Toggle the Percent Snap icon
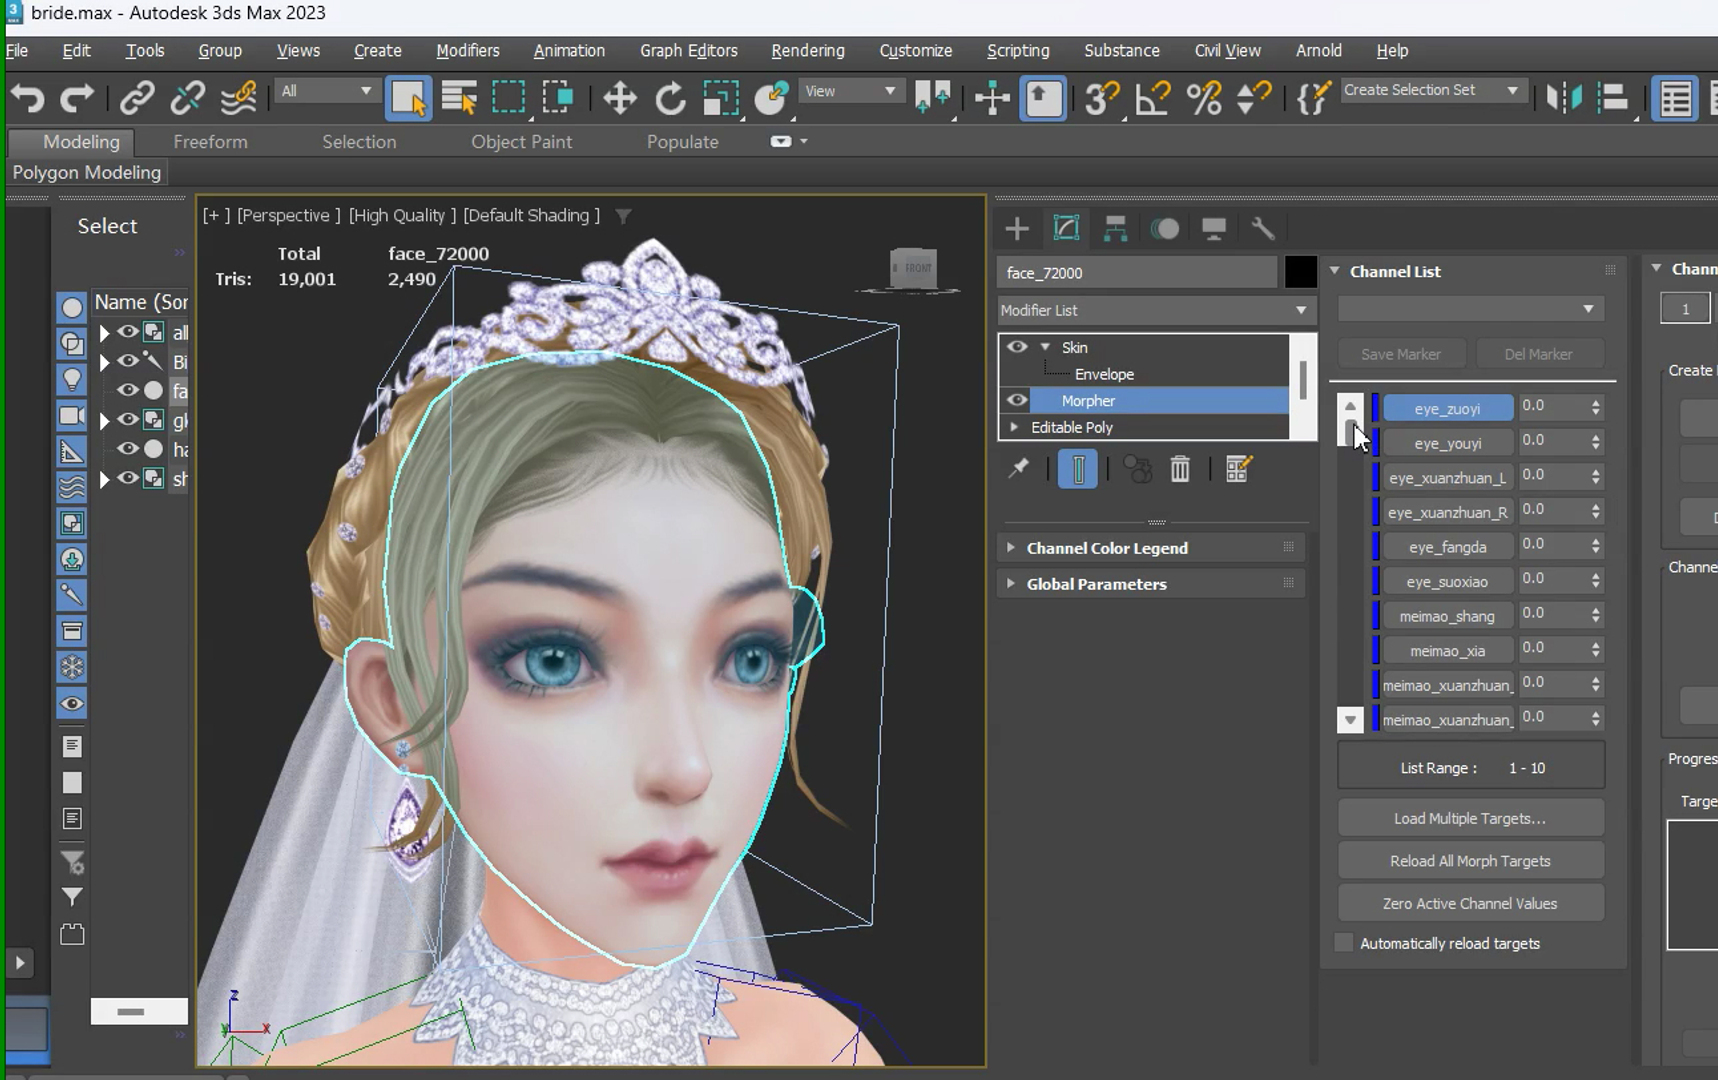Viewport: 1718px width, 1080px height. click(x=1204, y=98)
